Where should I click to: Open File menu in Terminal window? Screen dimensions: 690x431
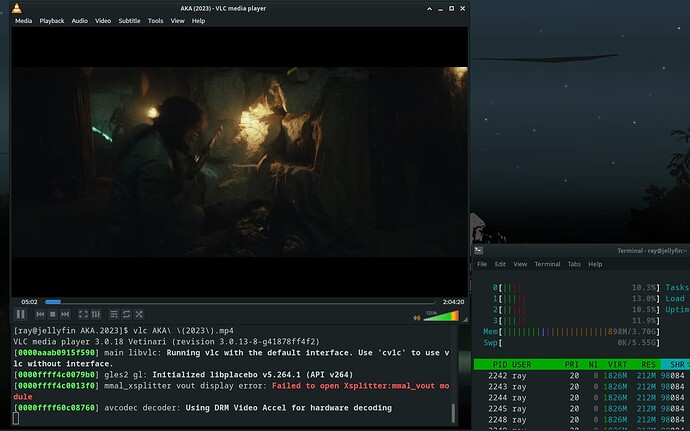click(x=482, y=264)
